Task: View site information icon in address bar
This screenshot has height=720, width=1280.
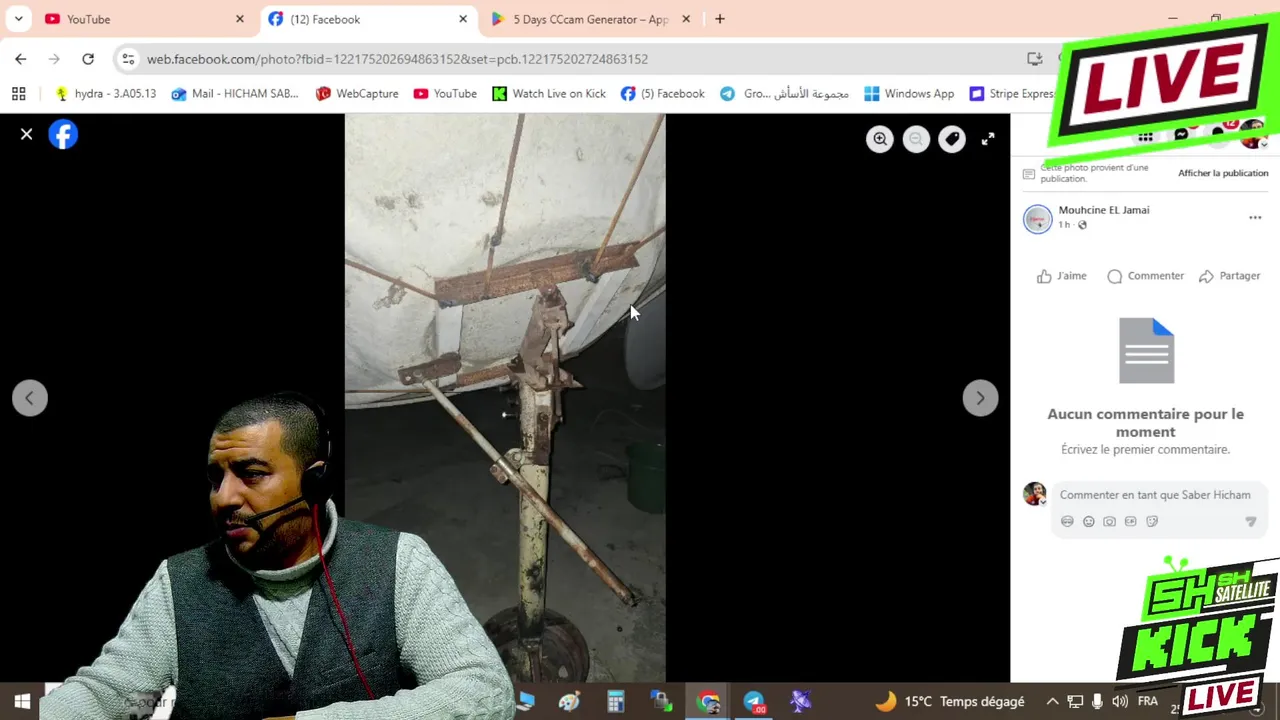Action: click(128, 59)
